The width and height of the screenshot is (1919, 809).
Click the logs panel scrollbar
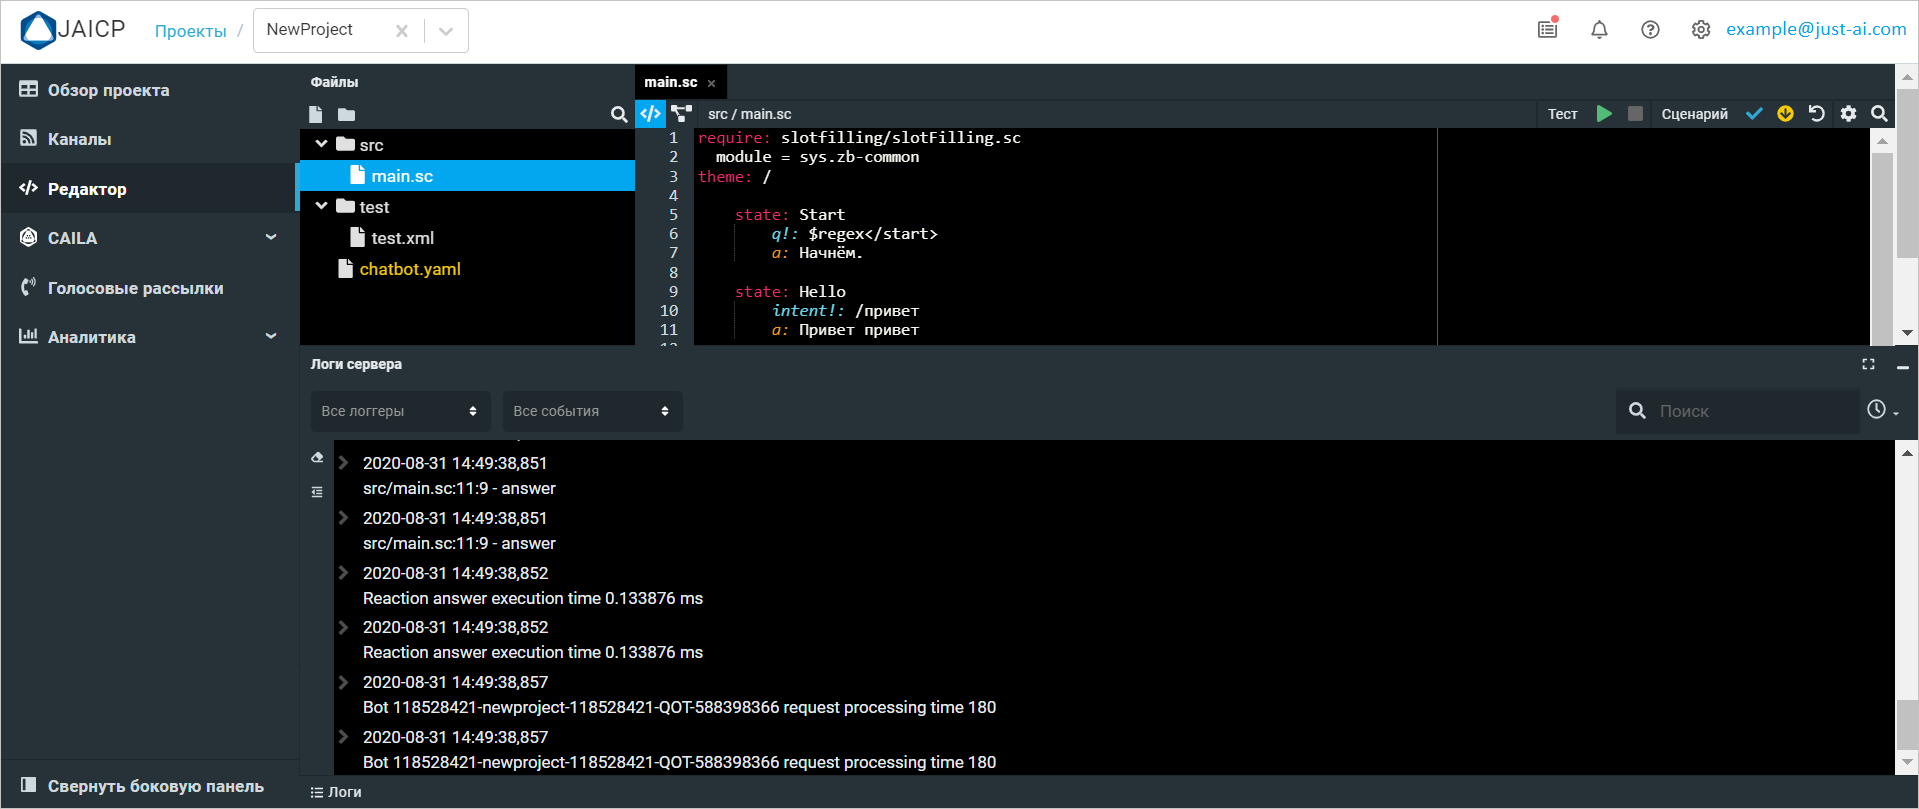(1906, 724)
